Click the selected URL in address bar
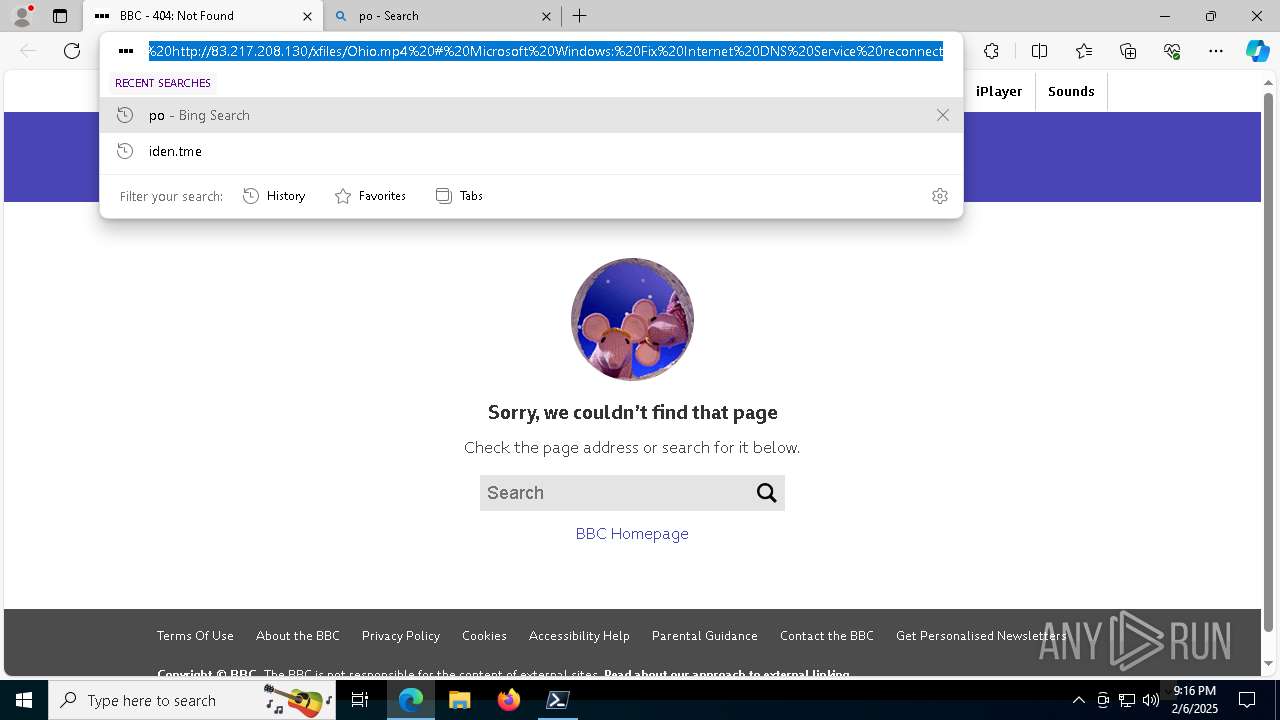 click(546, 51)
